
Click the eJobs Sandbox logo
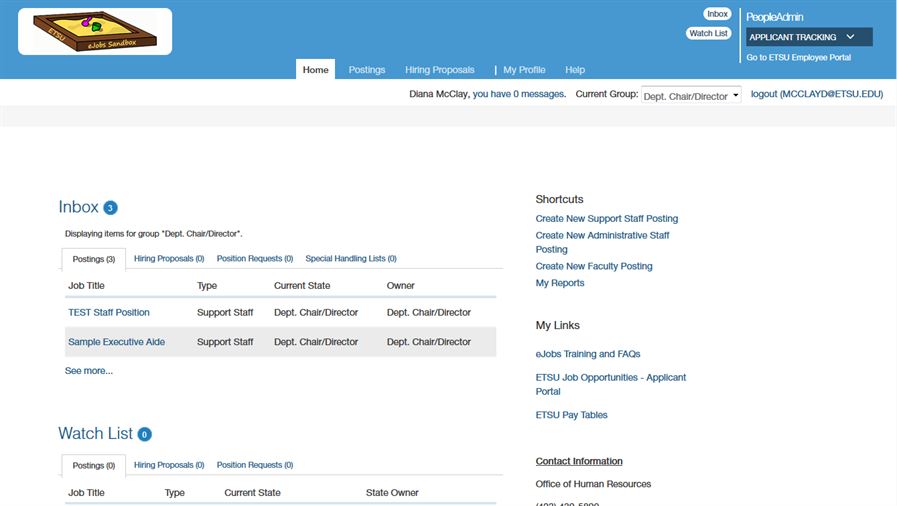[95, 32]
